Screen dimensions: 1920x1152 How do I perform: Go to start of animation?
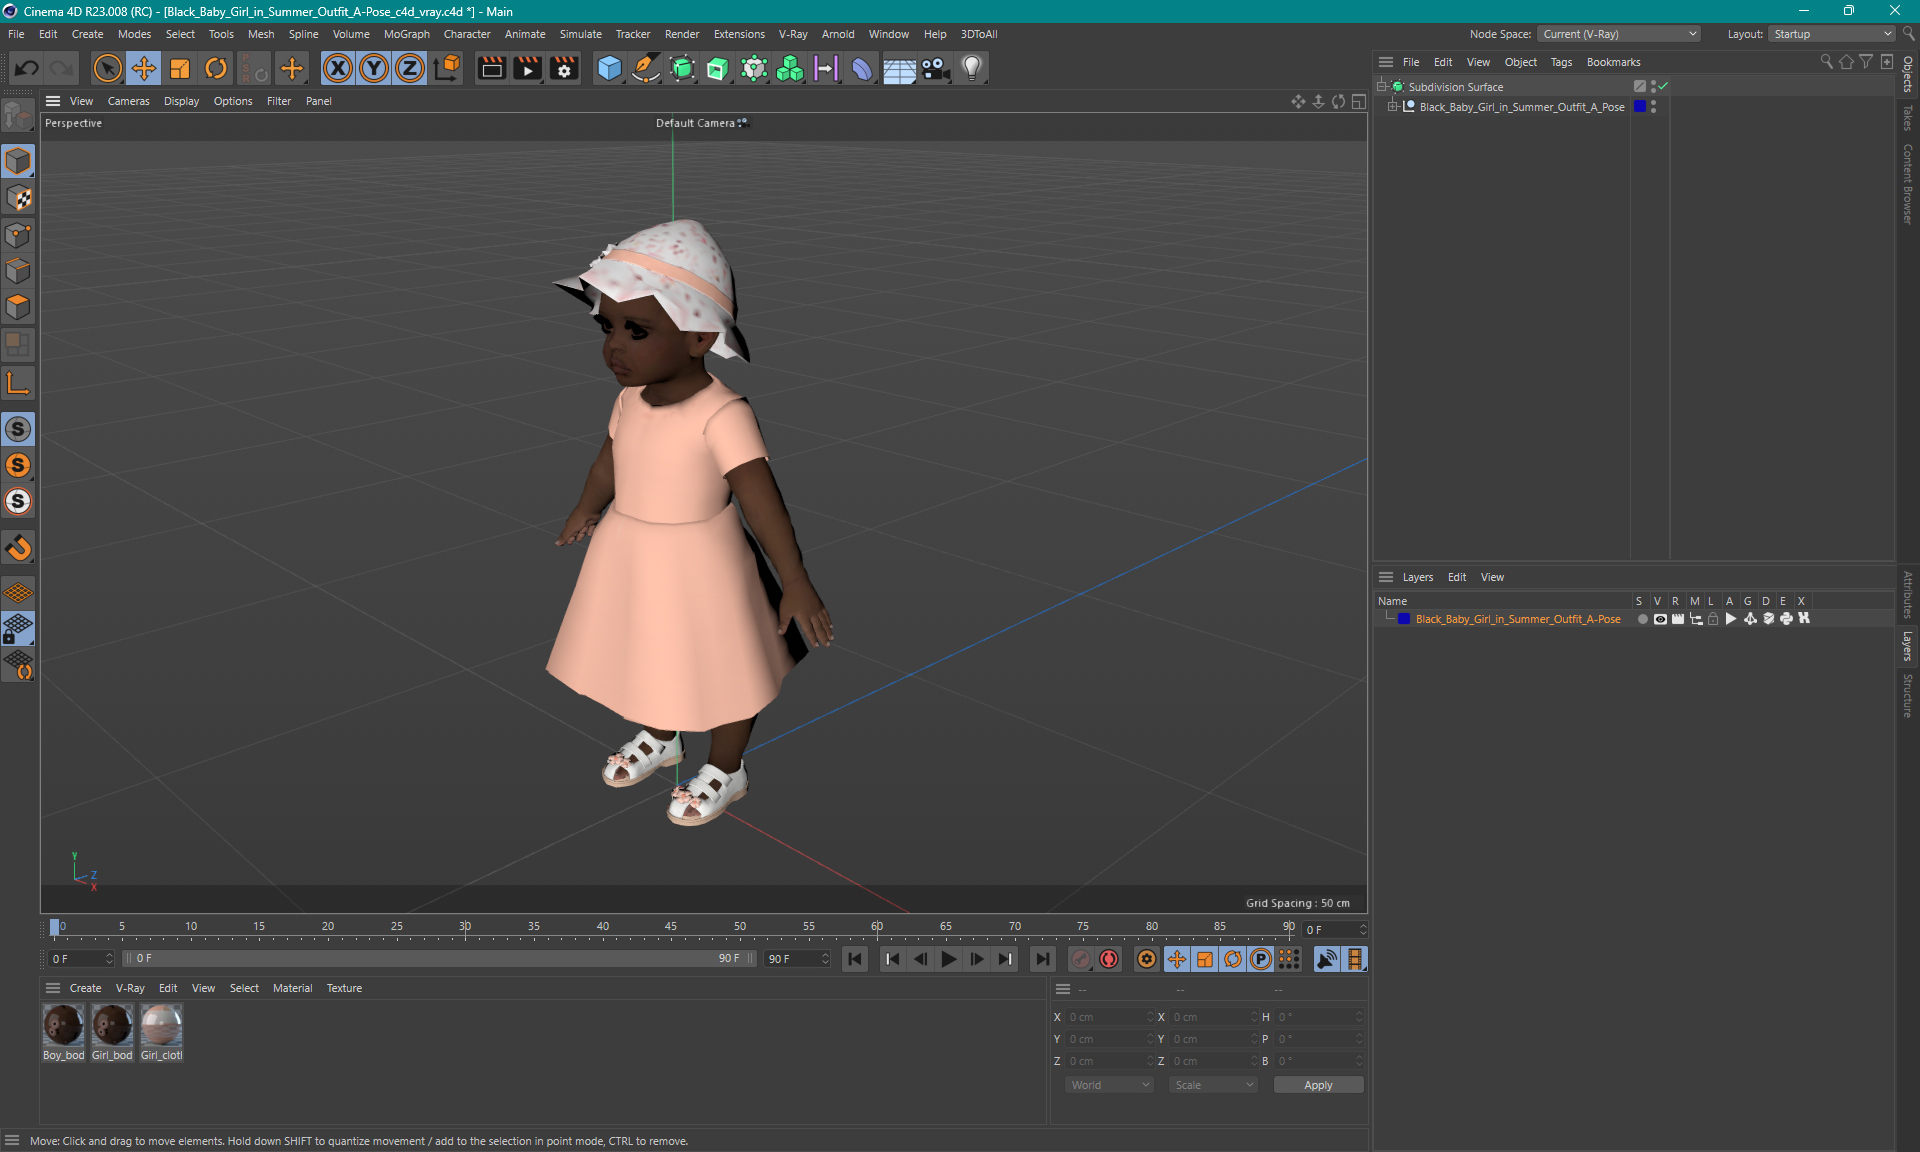pos(855,959)
